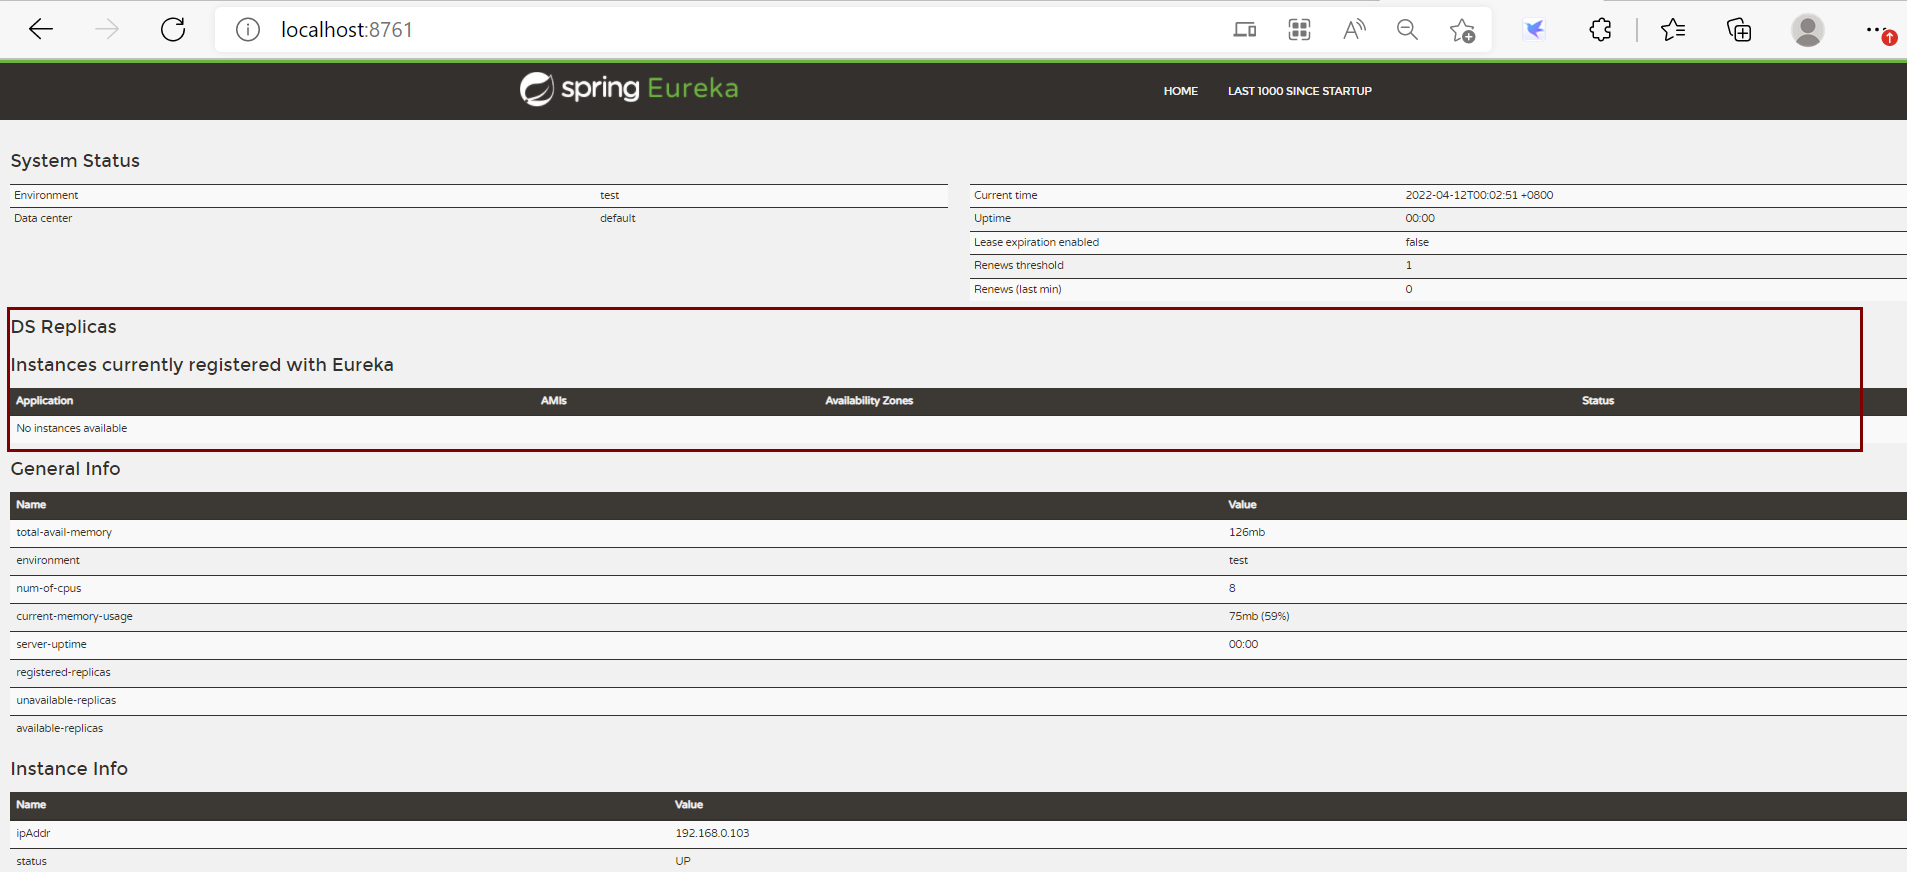Click the System Status heading

[x=75, y=161]
